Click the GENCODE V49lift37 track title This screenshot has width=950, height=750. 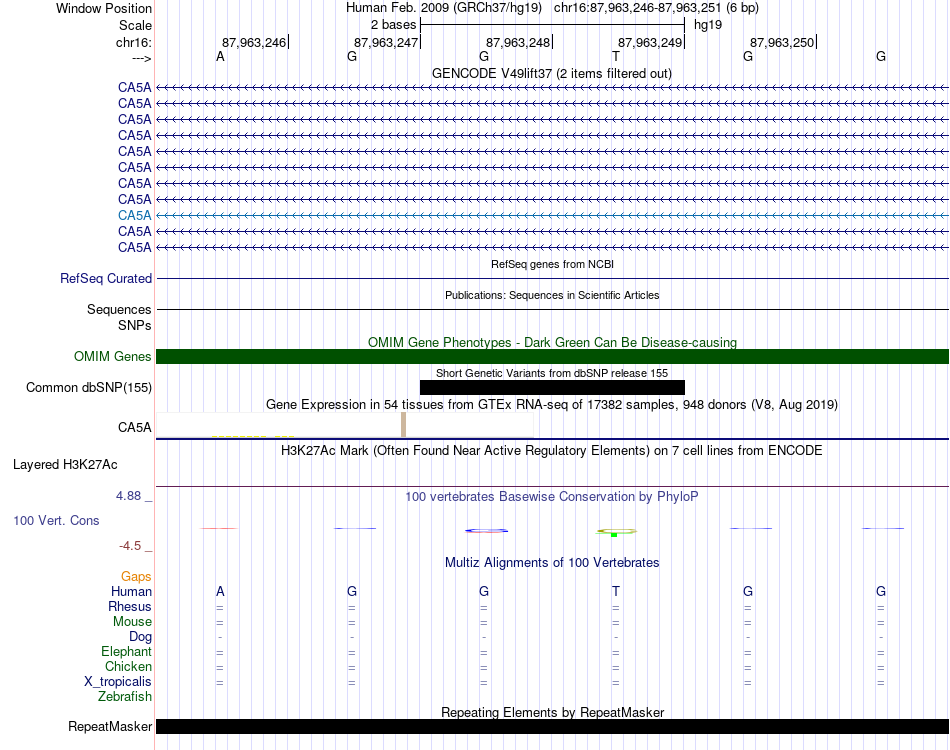pos(552,73)
